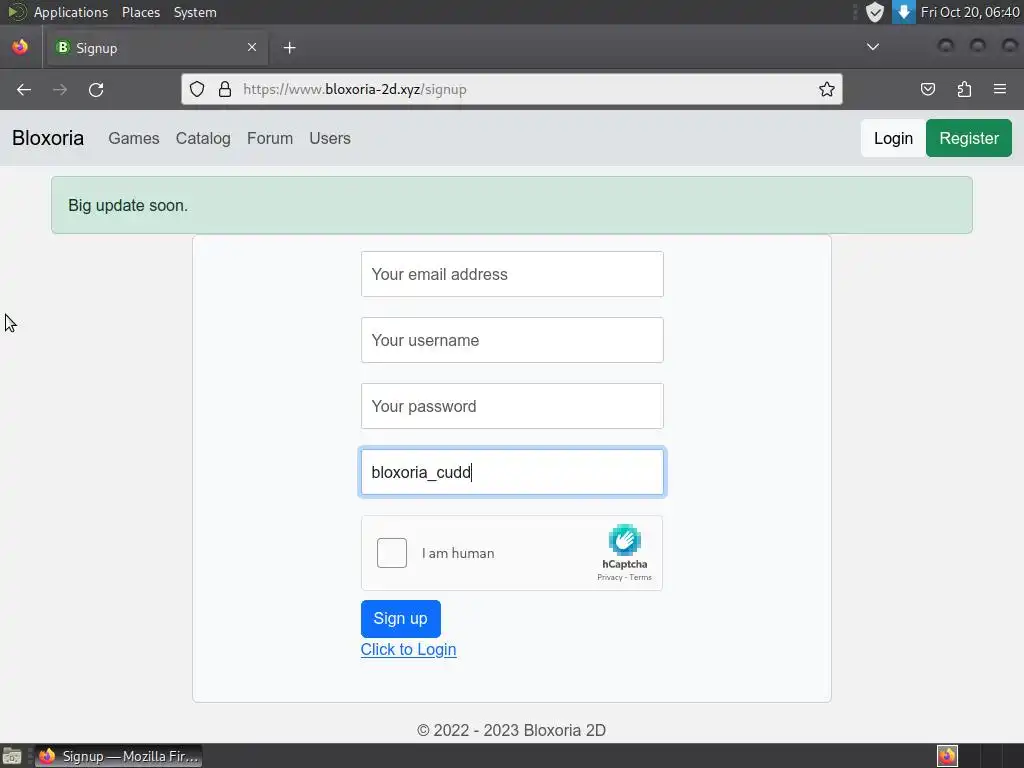
Task: Click the 2022 - 2023 Bloxoria 2D footer text
Action: tap(511, 730)
